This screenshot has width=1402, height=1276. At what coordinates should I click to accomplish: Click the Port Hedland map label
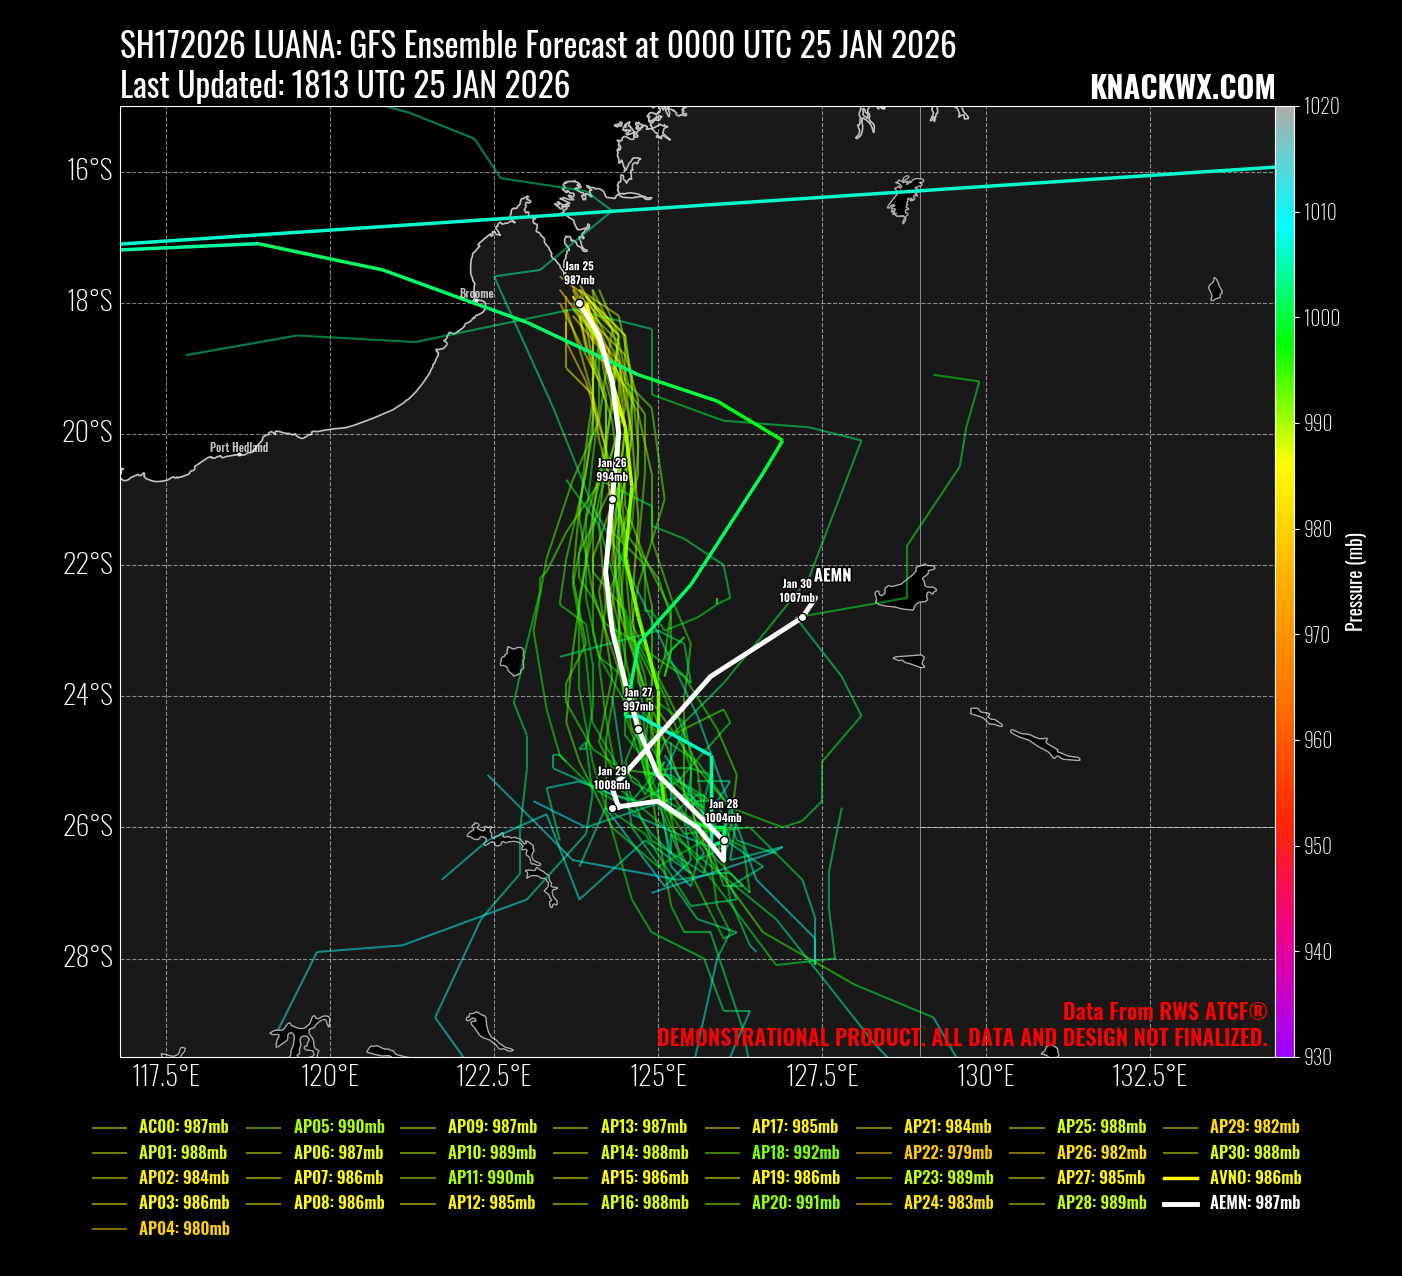(x=239, y=448)
